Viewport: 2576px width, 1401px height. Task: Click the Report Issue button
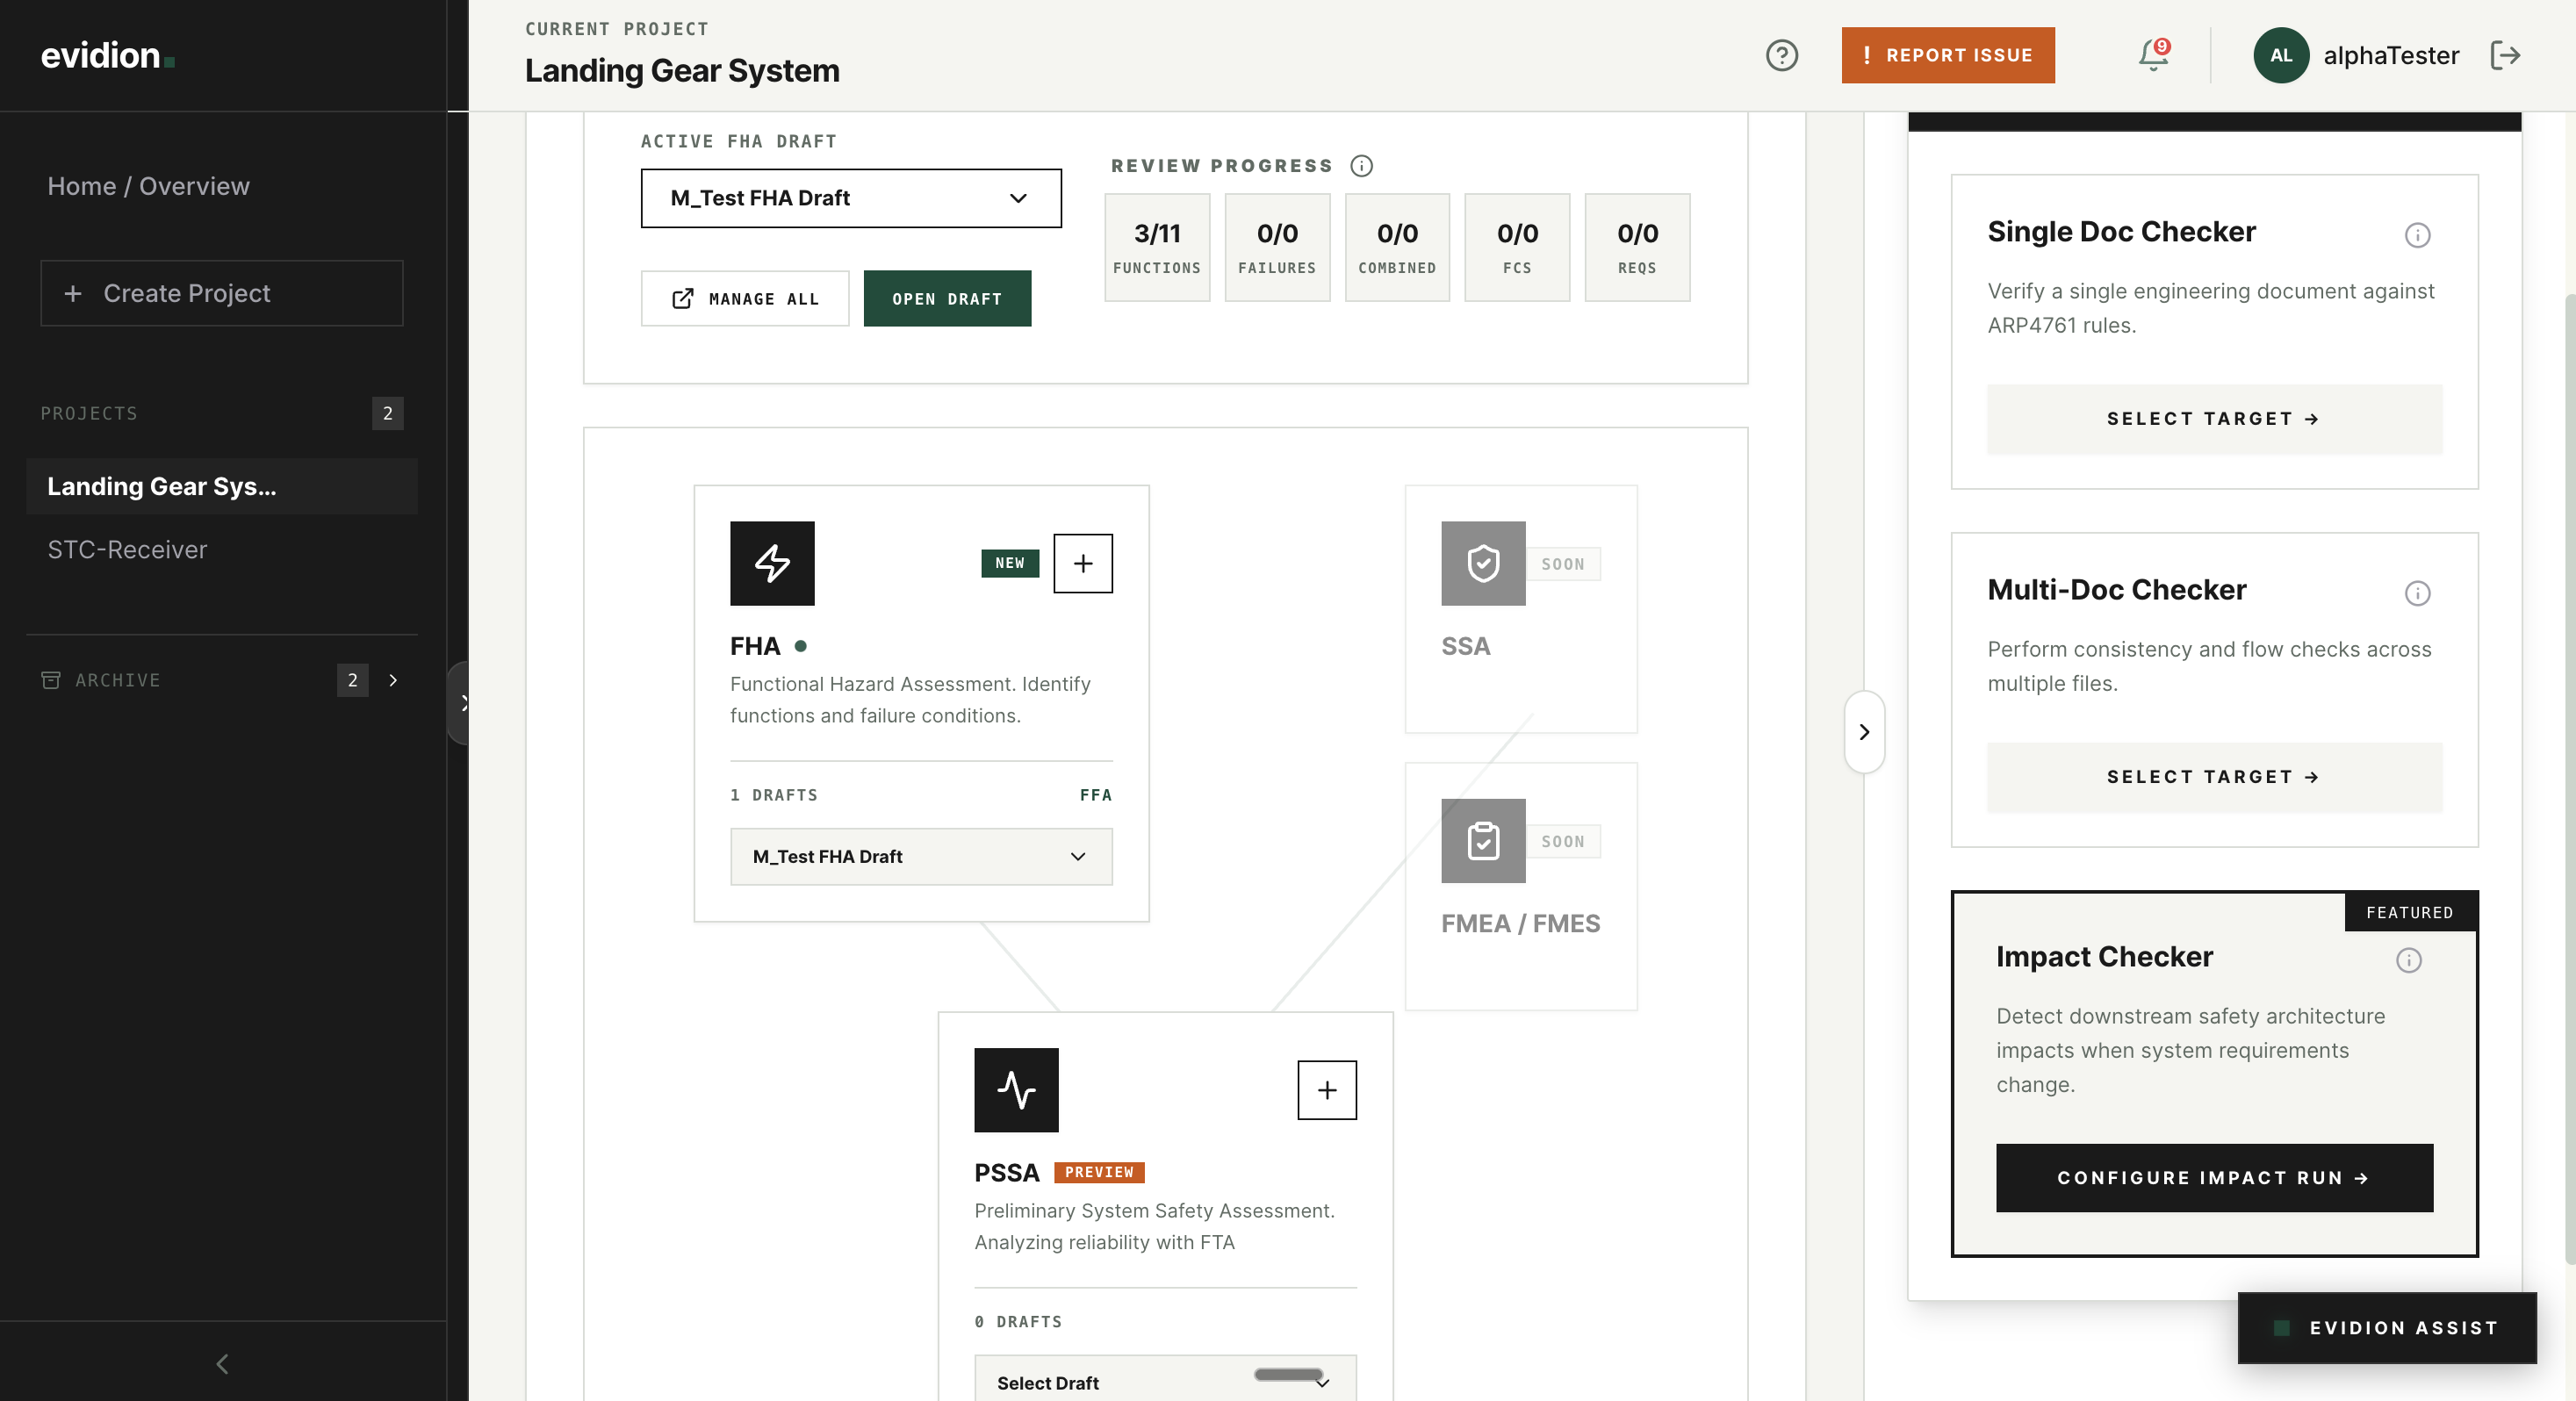pyautogui.click(x=1947, y=55)
